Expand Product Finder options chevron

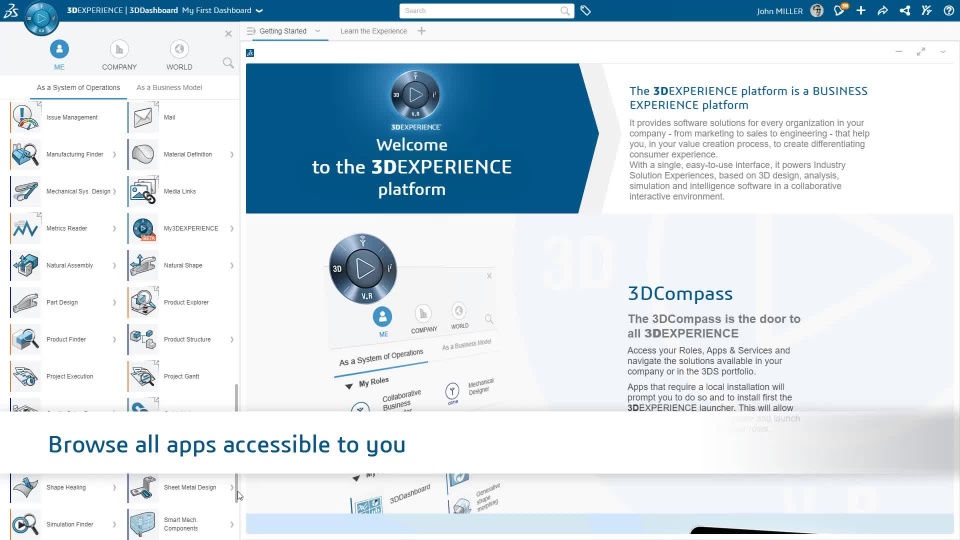pyautogui.click(x=114, y=339)
